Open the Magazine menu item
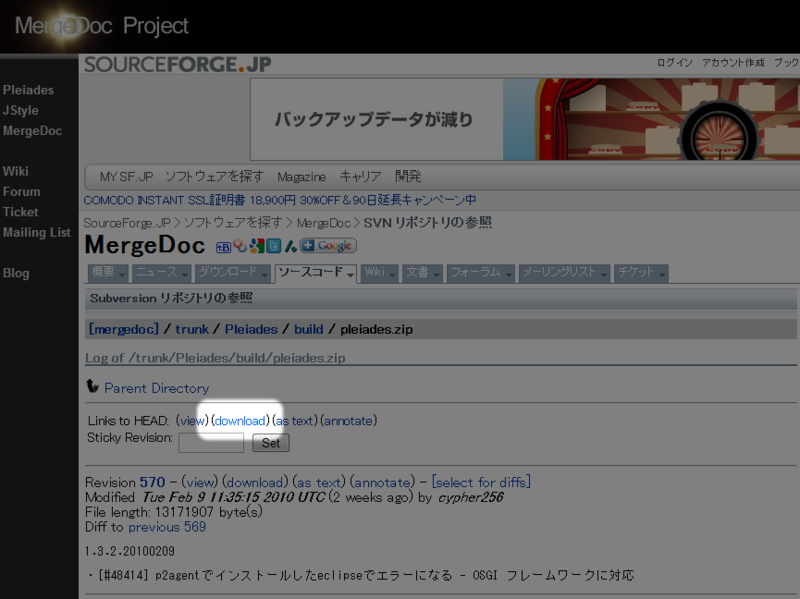800x599 pixels. 302,177
